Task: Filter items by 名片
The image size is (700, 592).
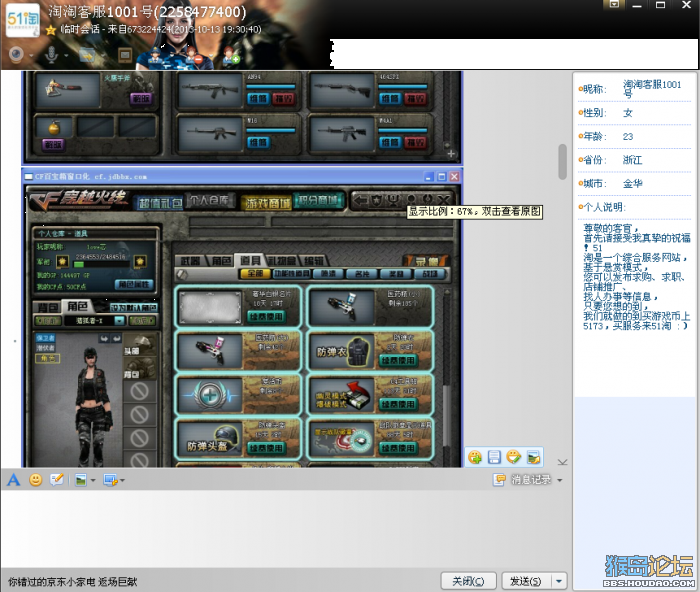Action: click(x=362, y=274)
